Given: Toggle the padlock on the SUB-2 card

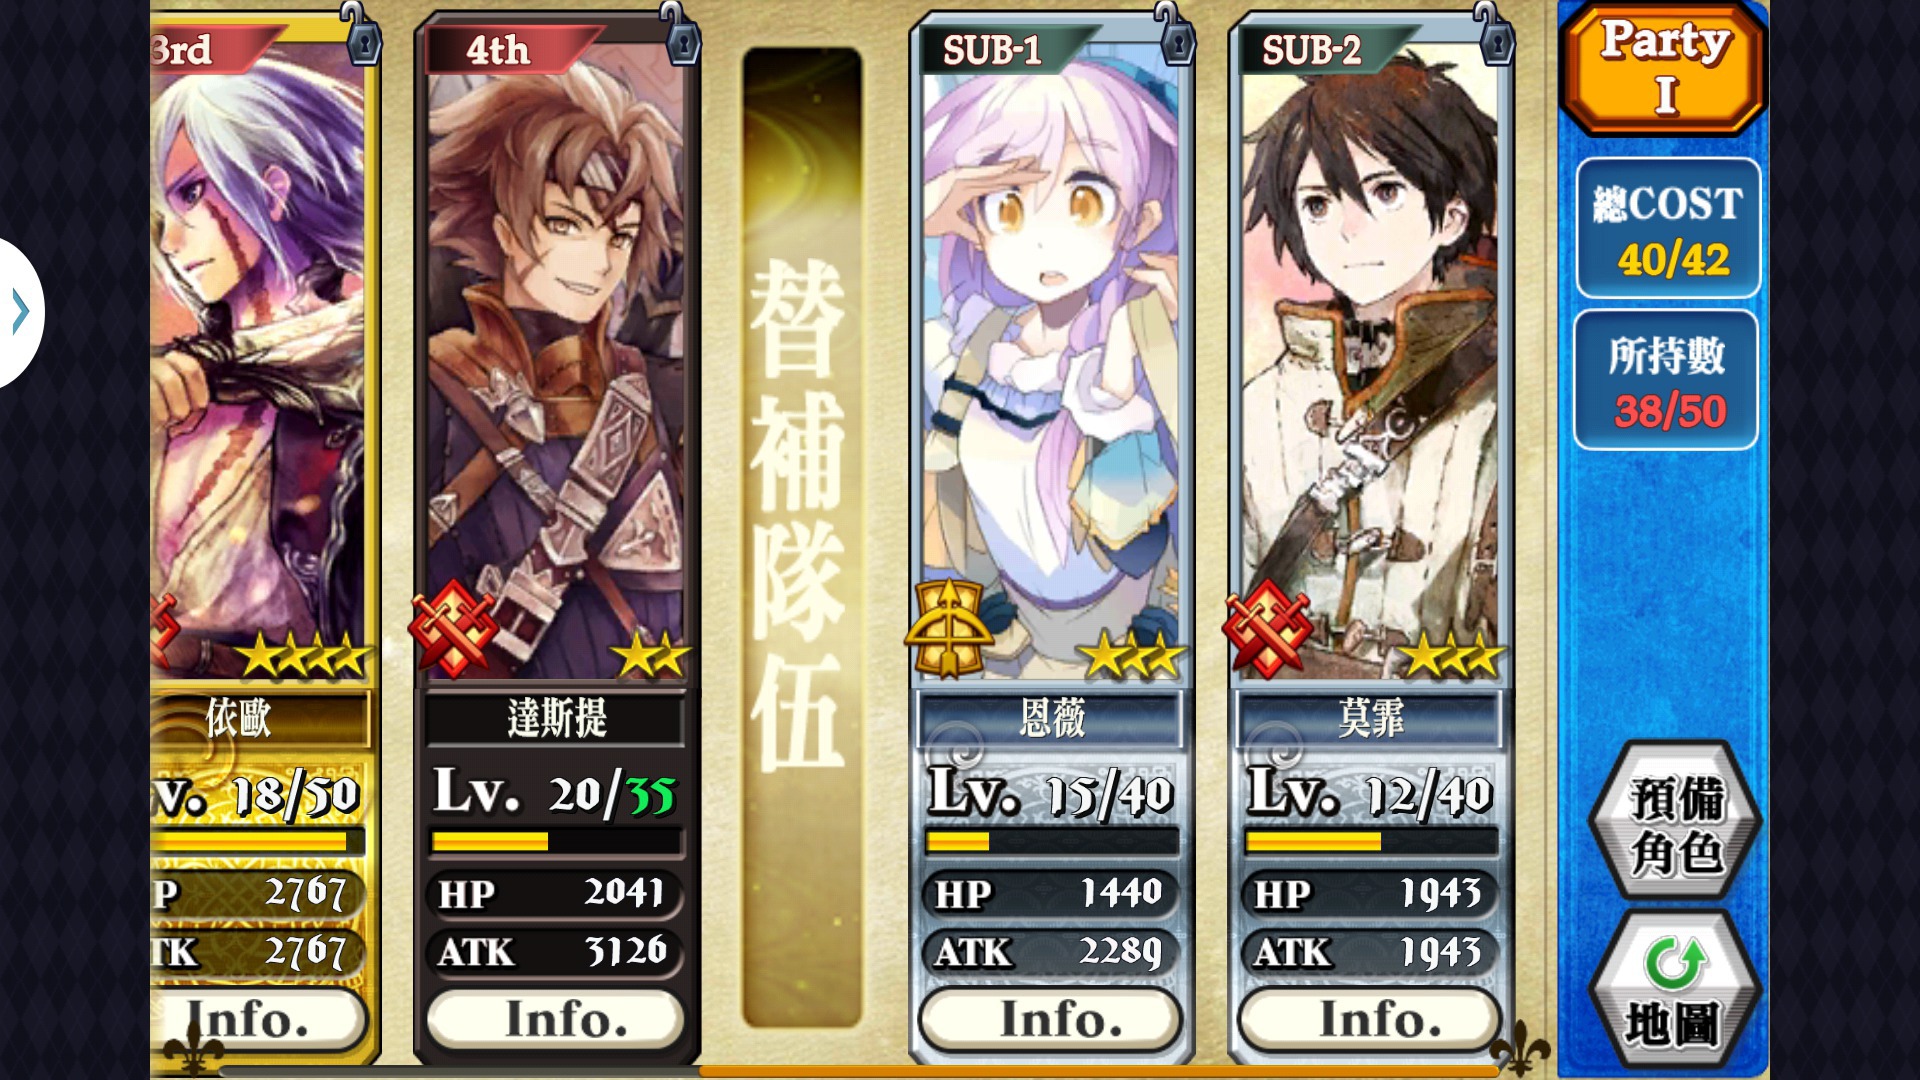Looking at the screenshot, I should tap(1496, 36).
